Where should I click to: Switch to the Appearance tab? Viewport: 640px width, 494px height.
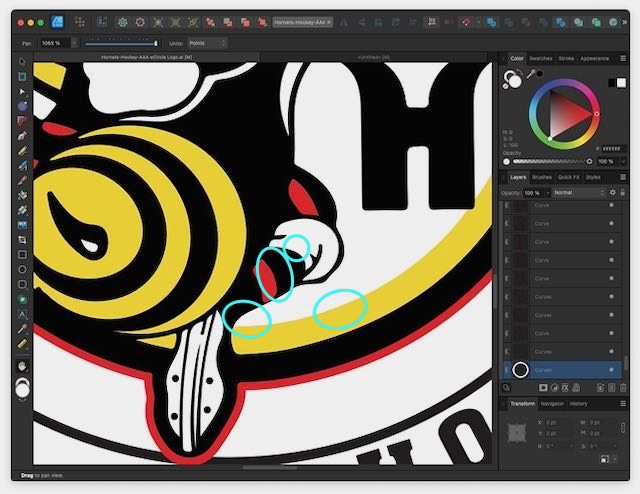tap(594, 59)
